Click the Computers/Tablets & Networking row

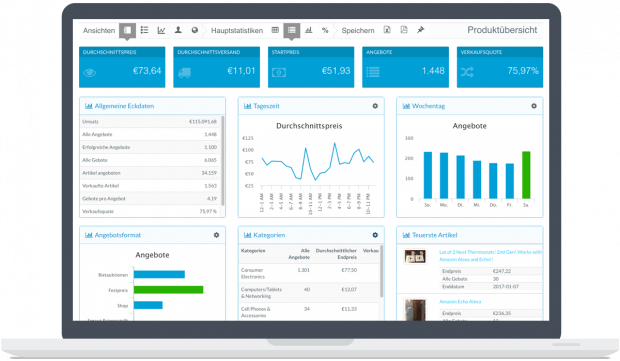[309, 293]
